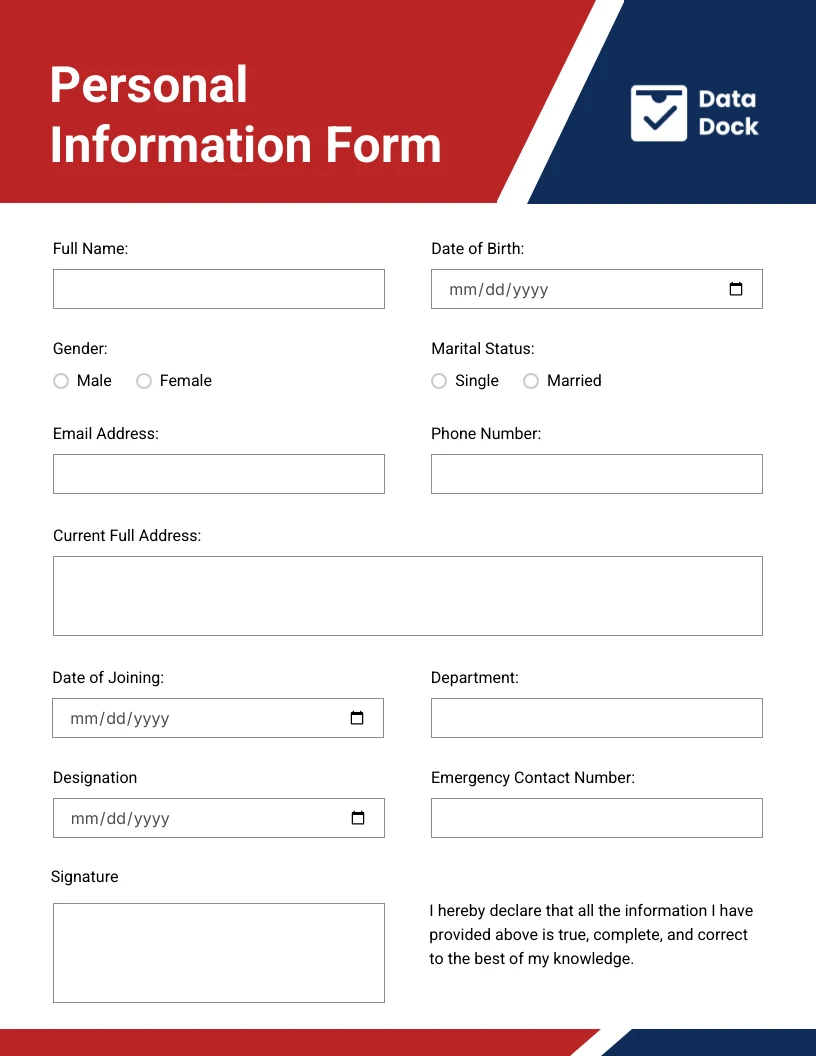Open the Date of Birth calendar picker icon

coord(736,289)
